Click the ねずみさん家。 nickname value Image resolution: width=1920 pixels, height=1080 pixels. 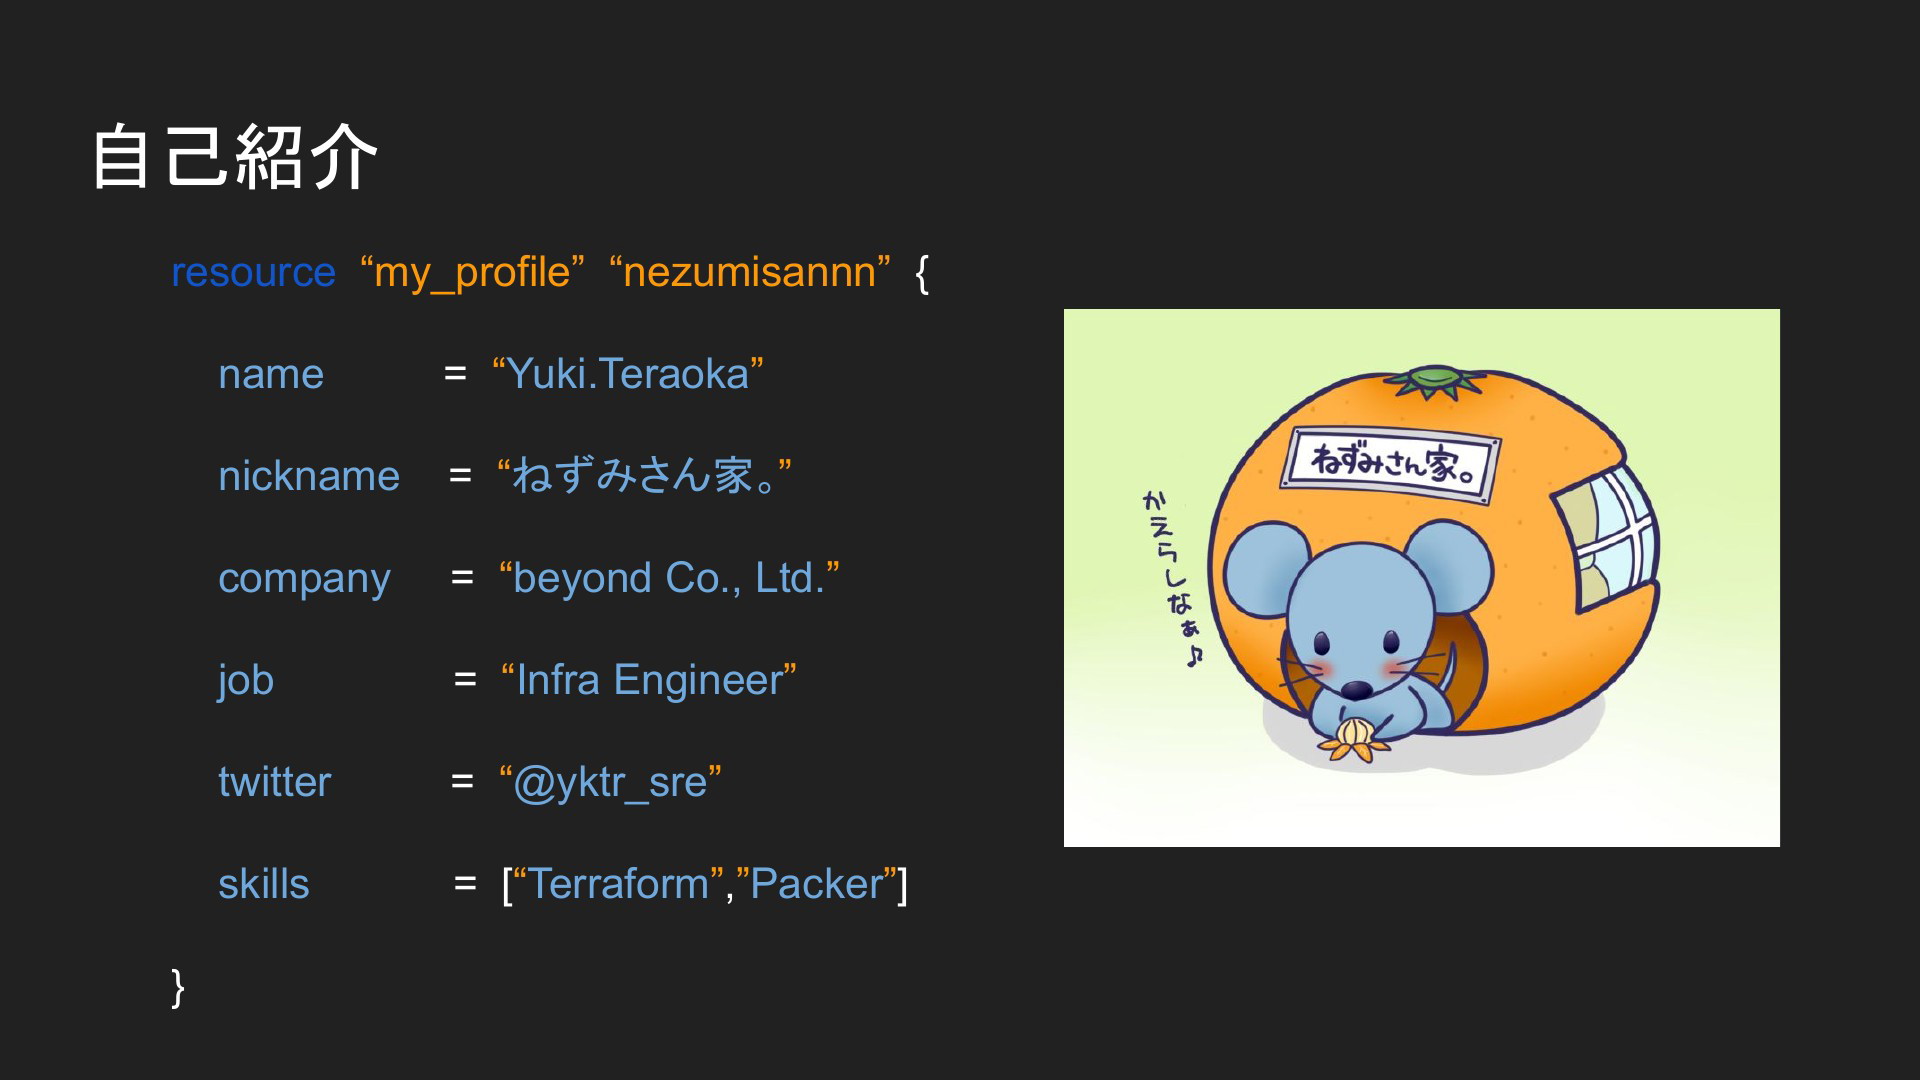tap(644, 475)
